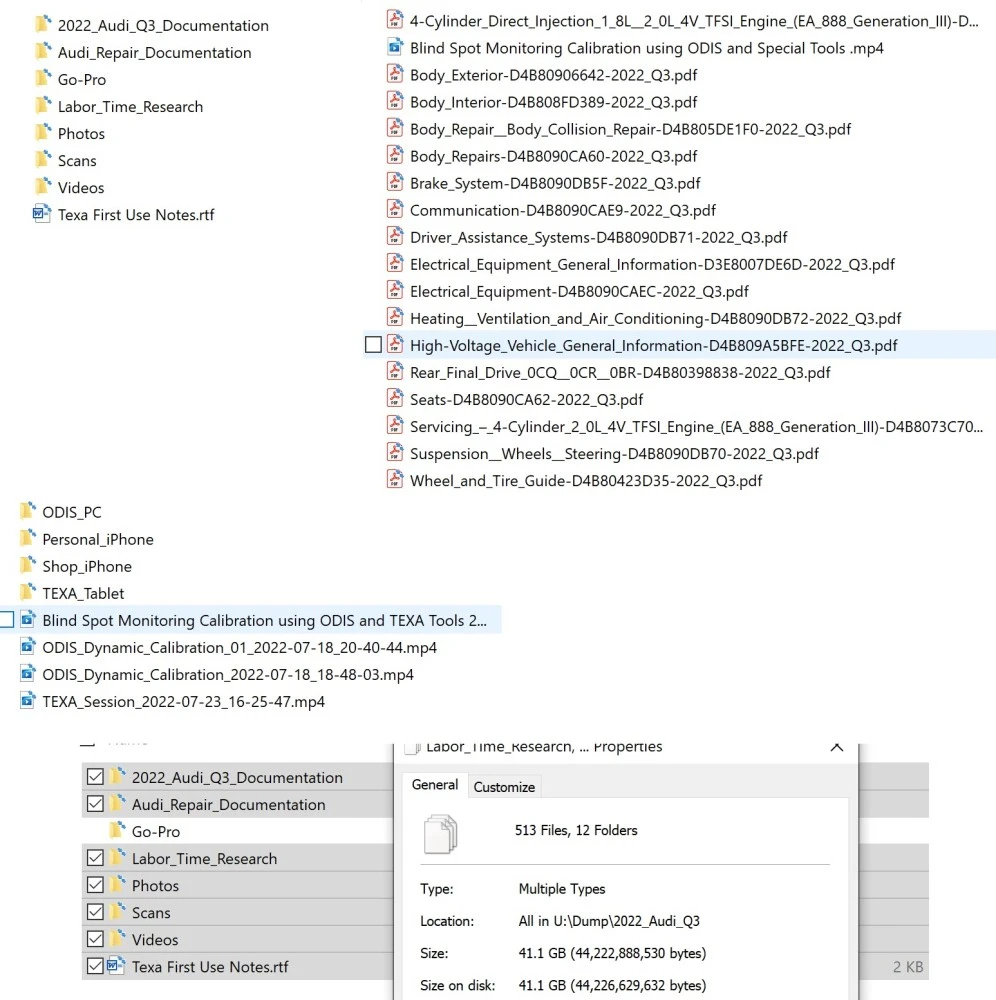Screen dimensions: 996x1000
Task: Click the 2 KB size of Texa First Use Notes
Action: (907, 967)
